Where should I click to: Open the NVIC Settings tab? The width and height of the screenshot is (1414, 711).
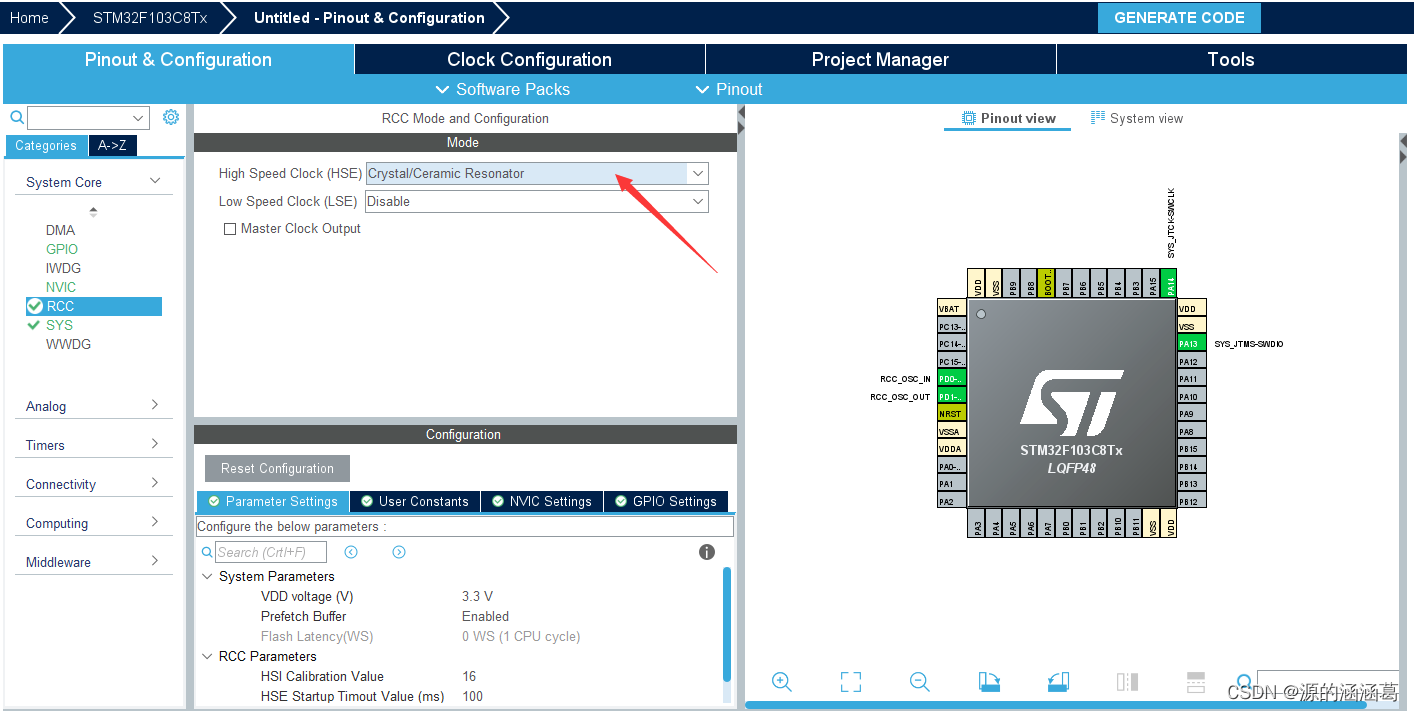(x=541, y=501)
